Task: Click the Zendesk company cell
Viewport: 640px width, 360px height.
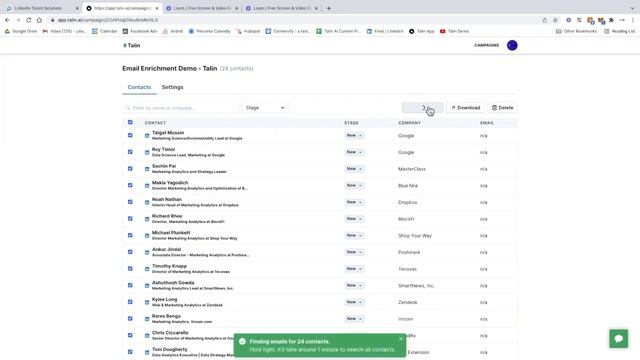Action: (x=408, y=302)
